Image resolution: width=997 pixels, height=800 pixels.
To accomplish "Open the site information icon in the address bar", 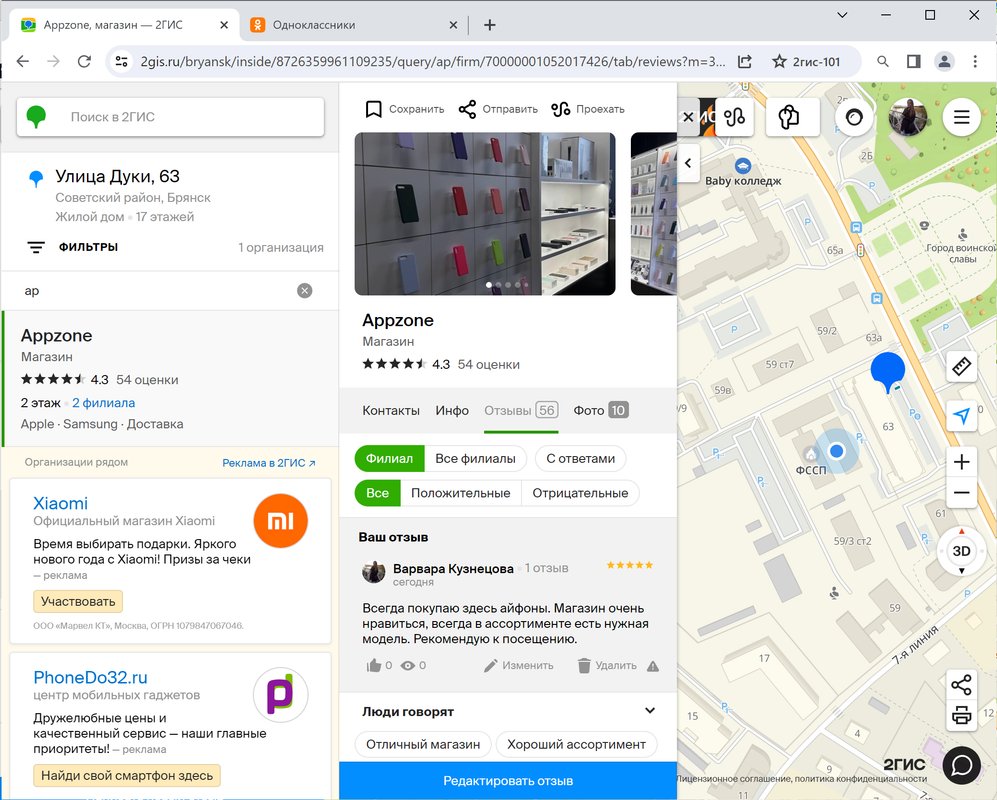I will (x=121, y=62).
